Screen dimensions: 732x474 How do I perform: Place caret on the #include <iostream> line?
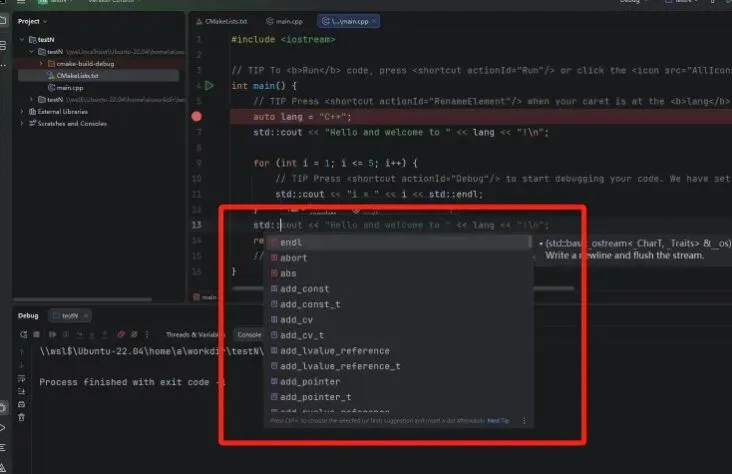(x=283, y=40)
